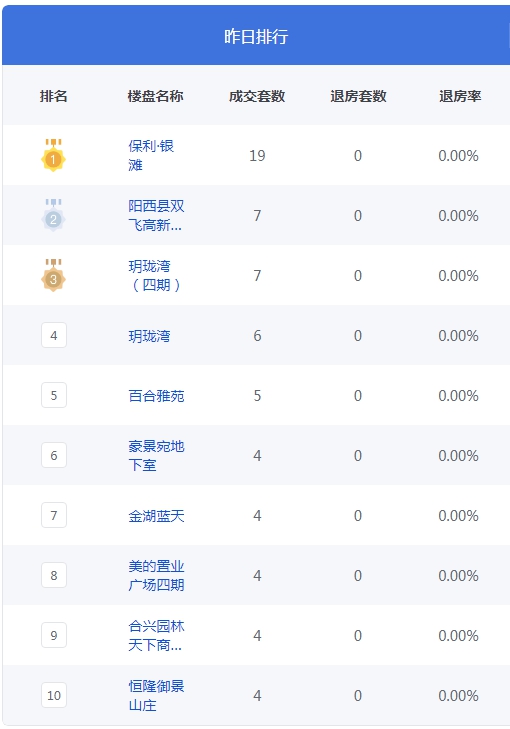Open the 豪景宛地下室 property link
This screenshot has height=729, width=510.
pyautogui.click(x=156, y=455)
